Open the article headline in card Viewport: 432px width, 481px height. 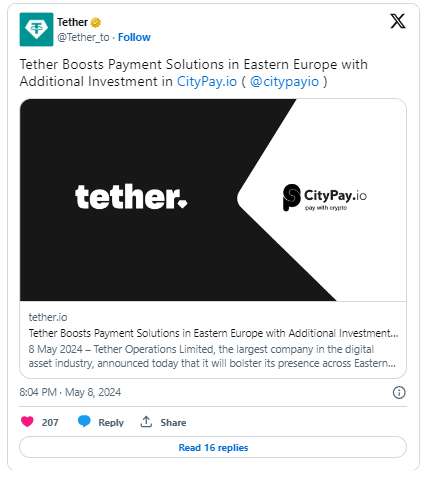[x=213, y=333]
